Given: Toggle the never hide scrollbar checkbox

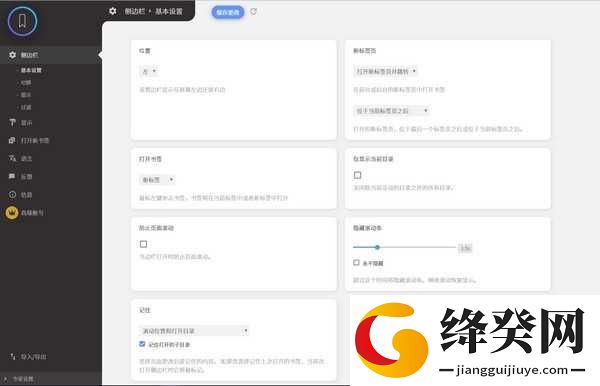Looking at the screenshot, I should click(x=356, y=262).
